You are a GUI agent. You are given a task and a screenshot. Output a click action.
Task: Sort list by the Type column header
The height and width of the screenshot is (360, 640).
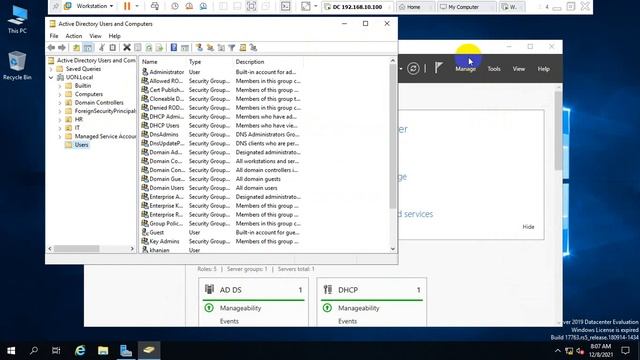point(209,62)
